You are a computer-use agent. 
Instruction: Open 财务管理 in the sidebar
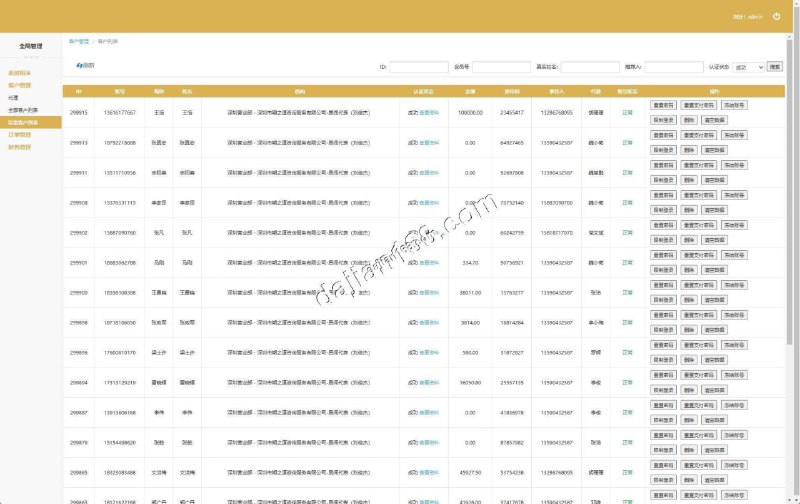20,147
